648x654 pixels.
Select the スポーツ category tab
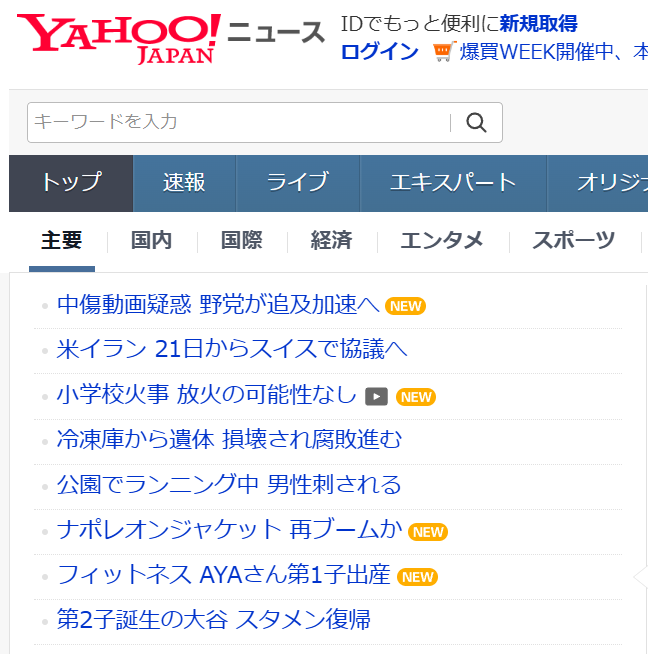574,241
